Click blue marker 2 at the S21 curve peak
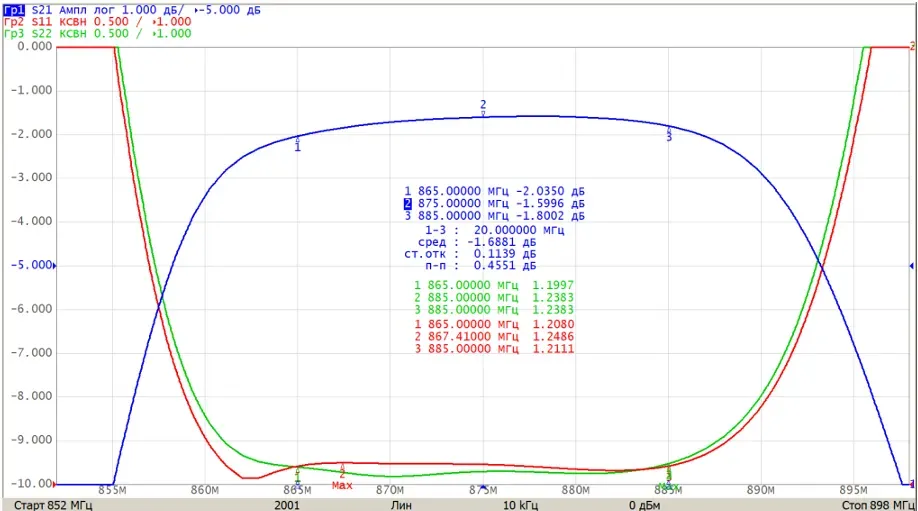918x511 pixels. tap(483, 107)
